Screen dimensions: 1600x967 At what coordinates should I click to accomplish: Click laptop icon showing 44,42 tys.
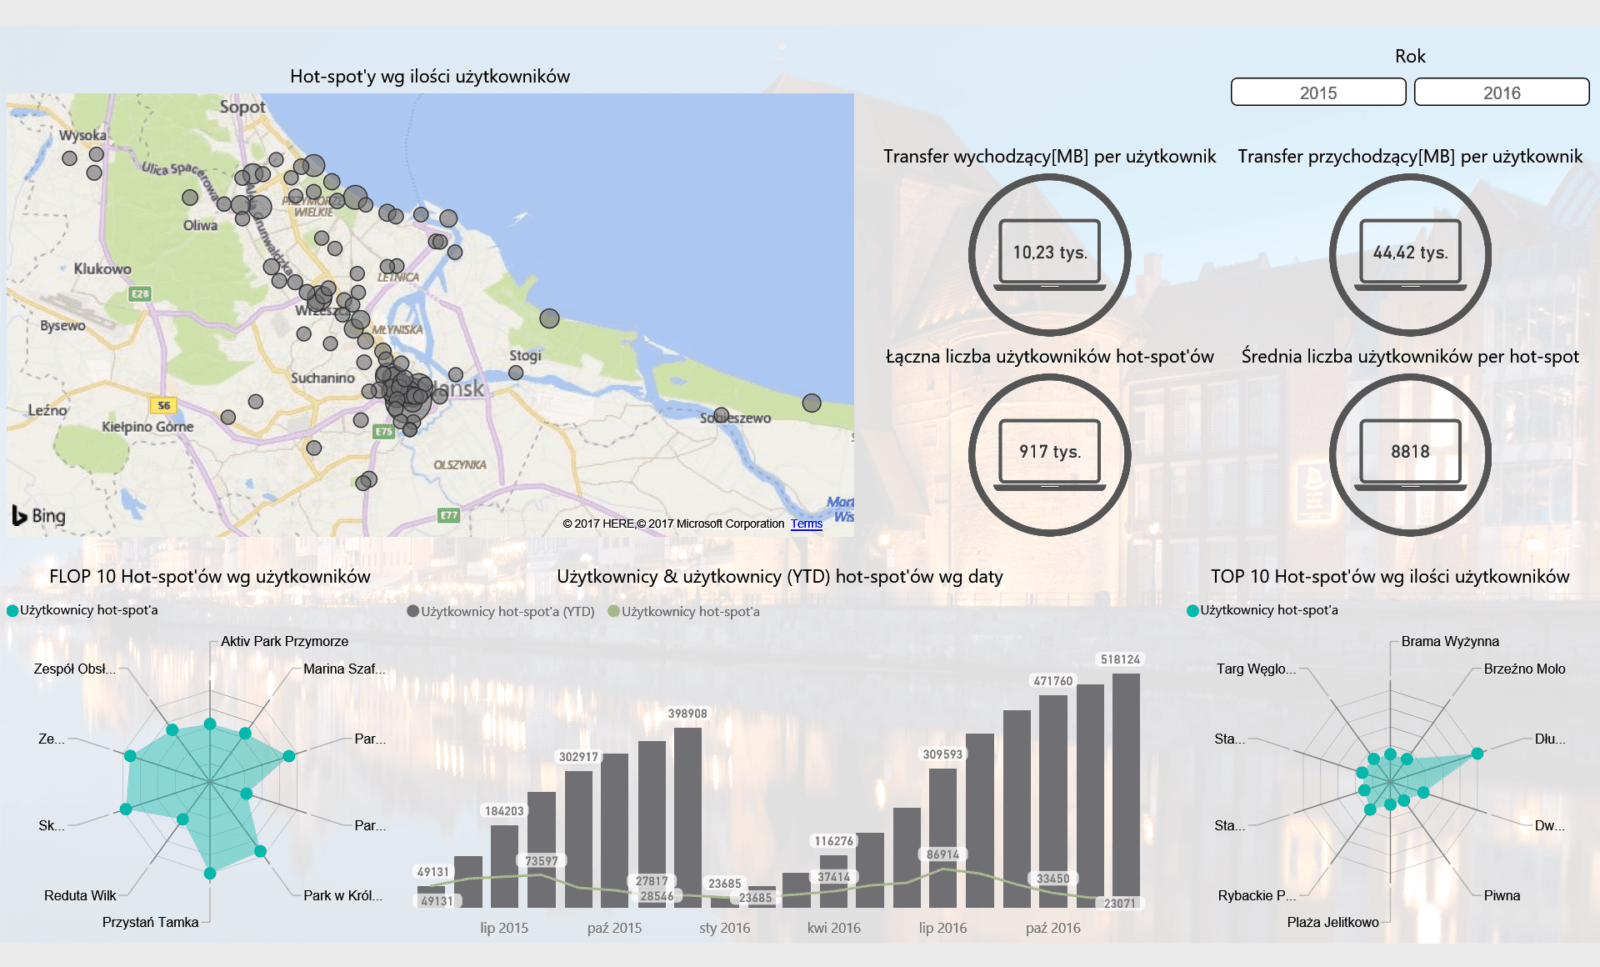coord(1409,254)
